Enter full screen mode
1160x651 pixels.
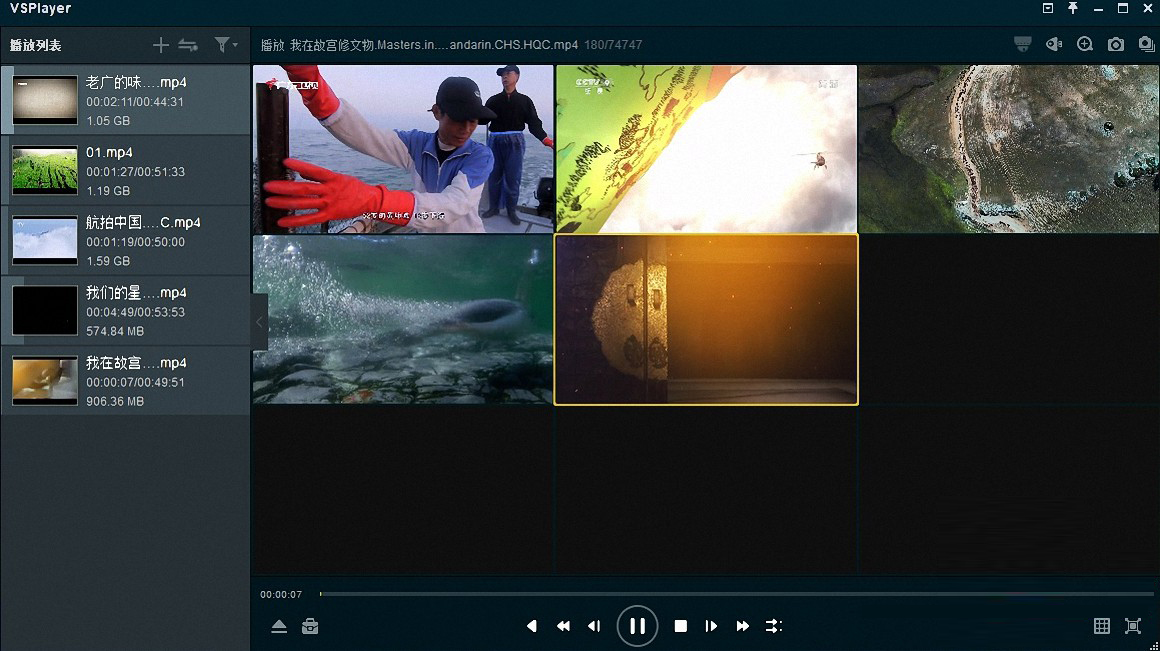[x=1133, y=626]
